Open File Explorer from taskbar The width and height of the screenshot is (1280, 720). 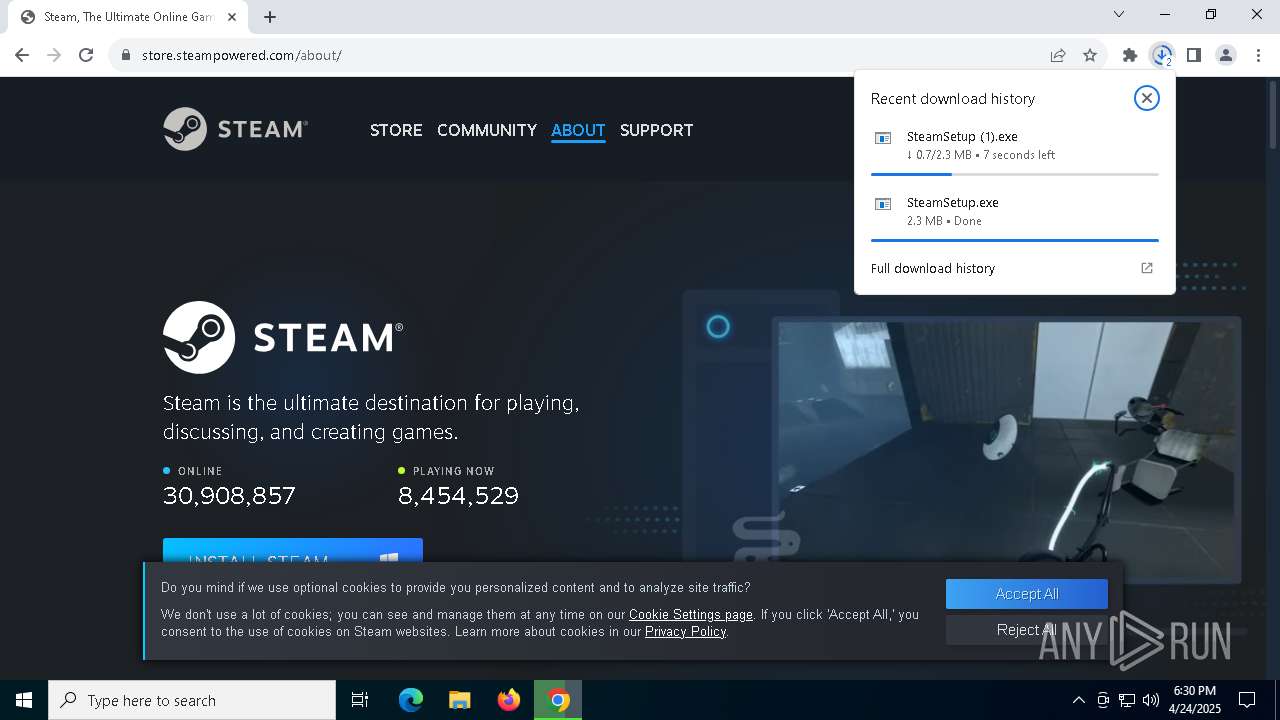[x=460, y=700]
